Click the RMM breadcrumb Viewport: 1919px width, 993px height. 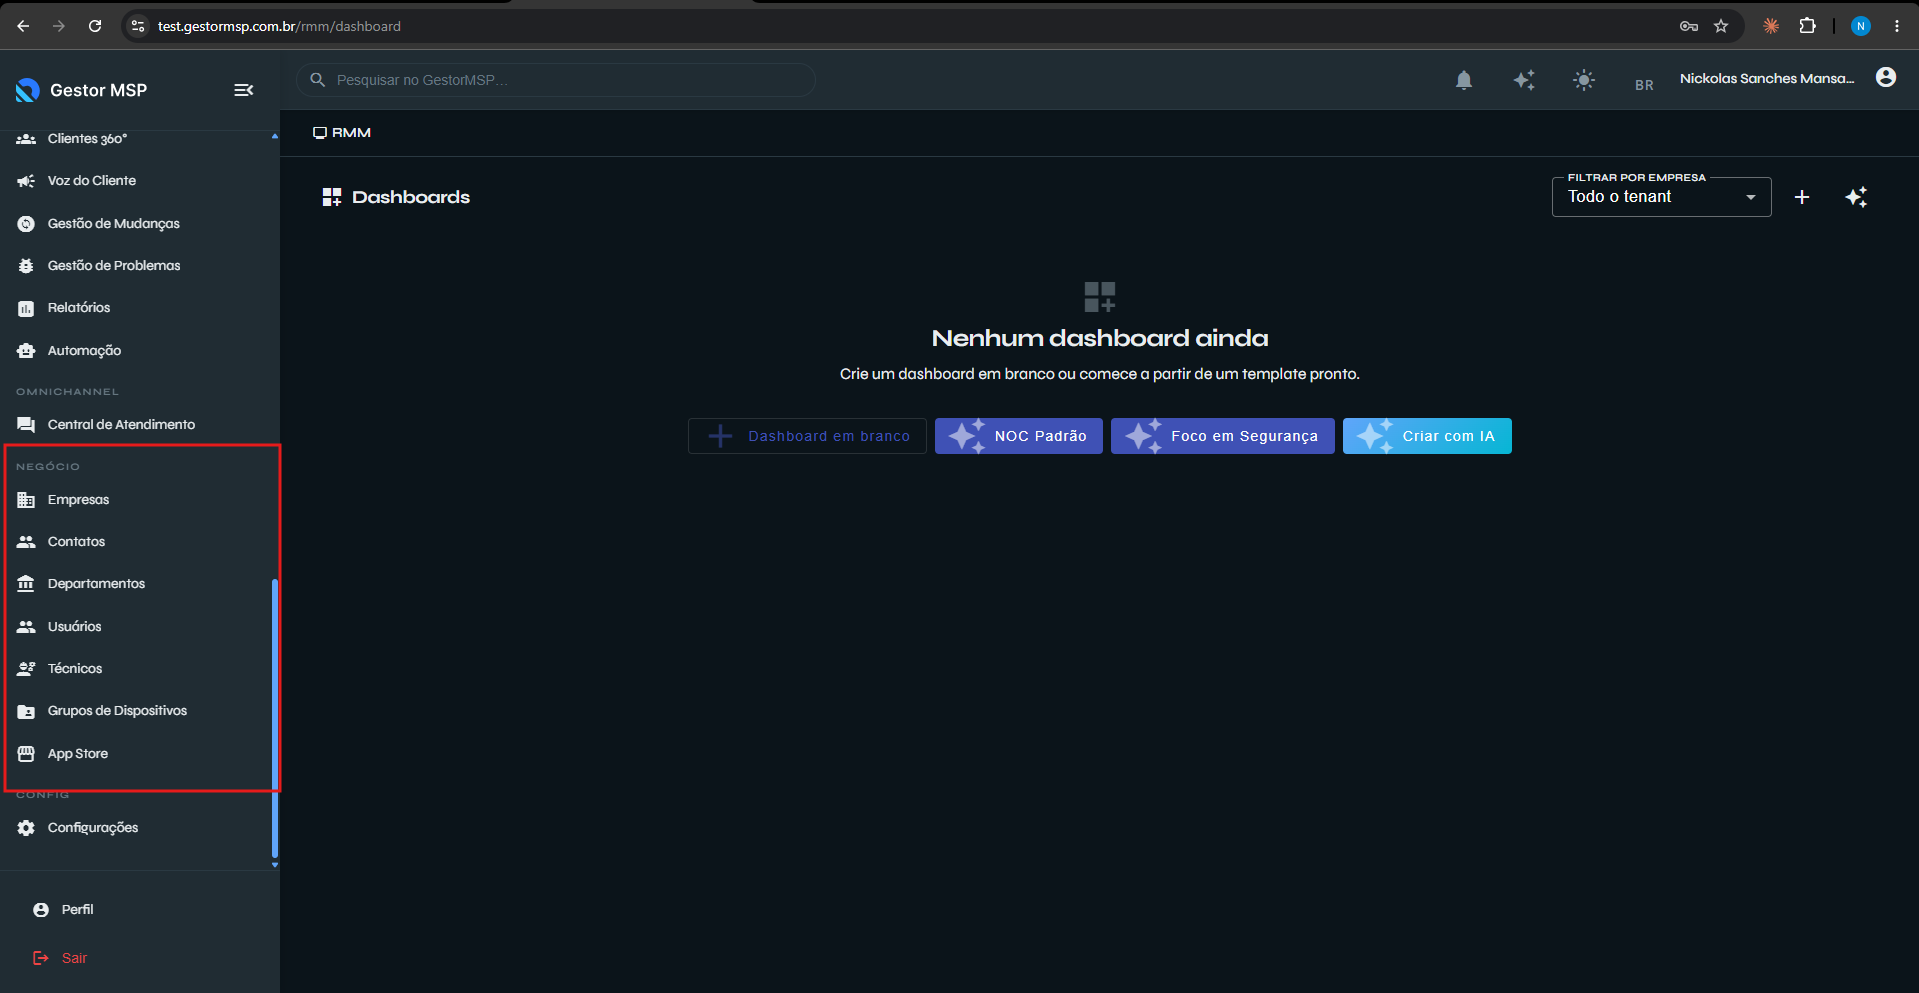coord(342,133)
